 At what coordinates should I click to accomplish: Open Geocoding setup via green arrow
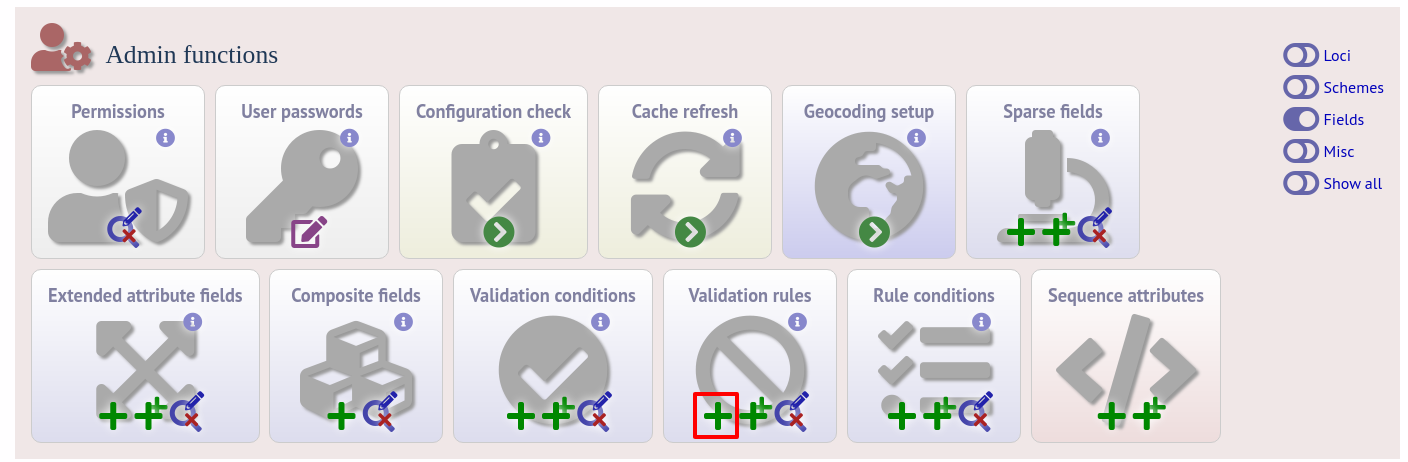(875, 232)
